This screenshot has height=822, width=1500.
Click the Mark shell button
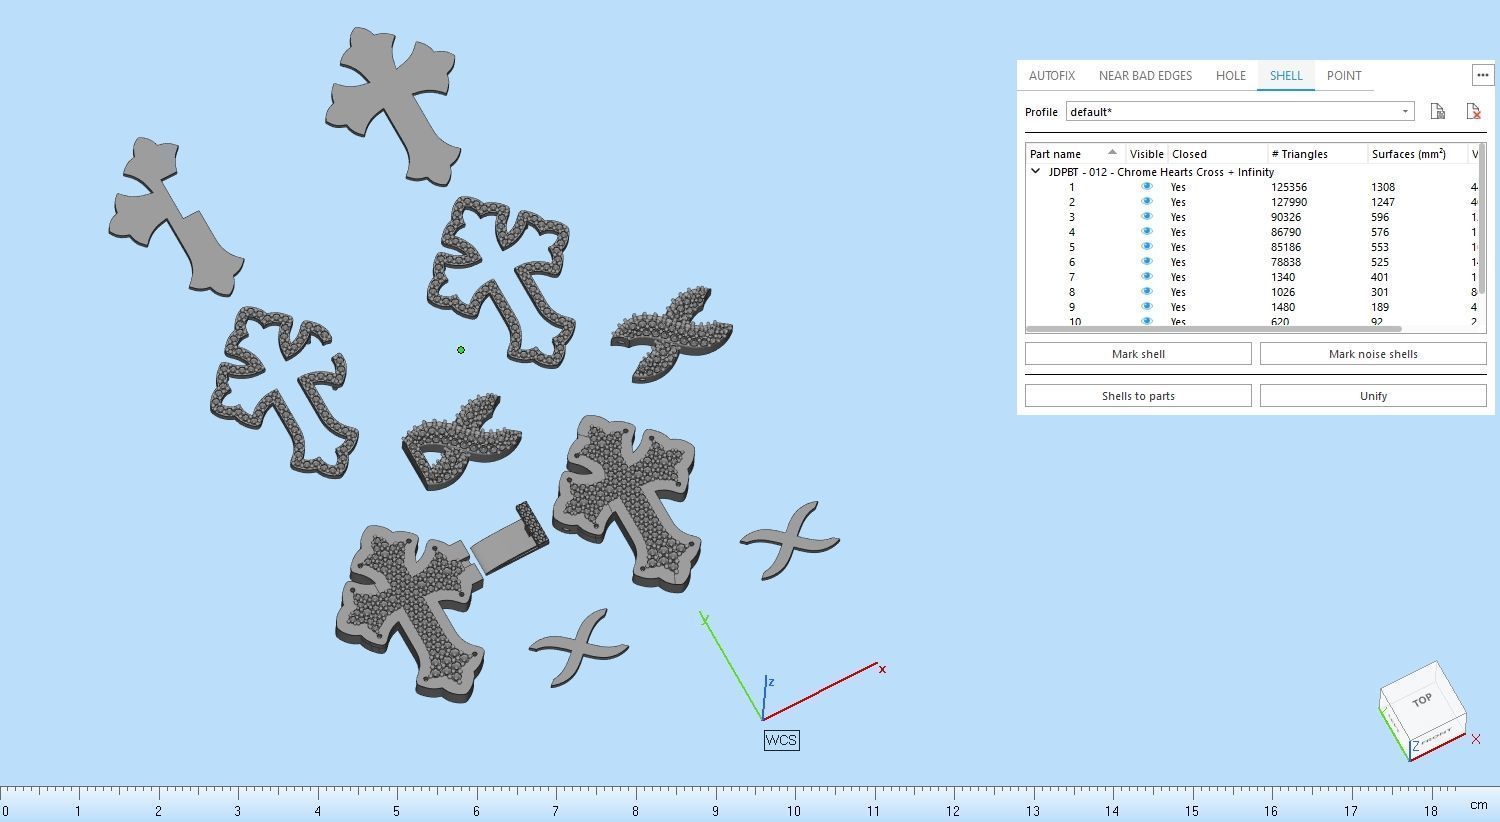[1138, 354]
